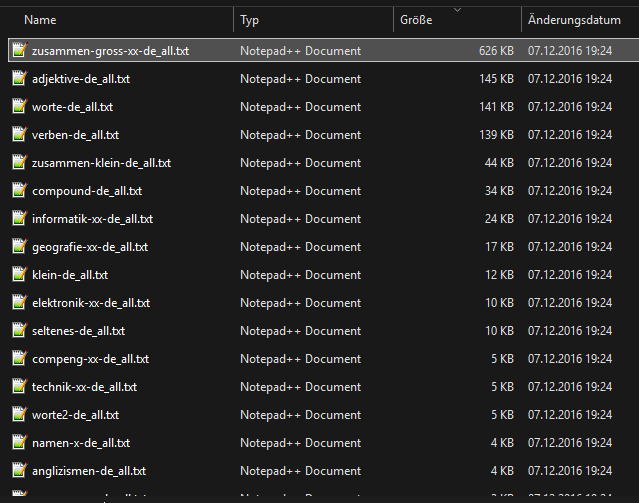Screen dimensions: 639x503
Task: Click icon of klein-de_all.txt
Action: pos(19,274)
